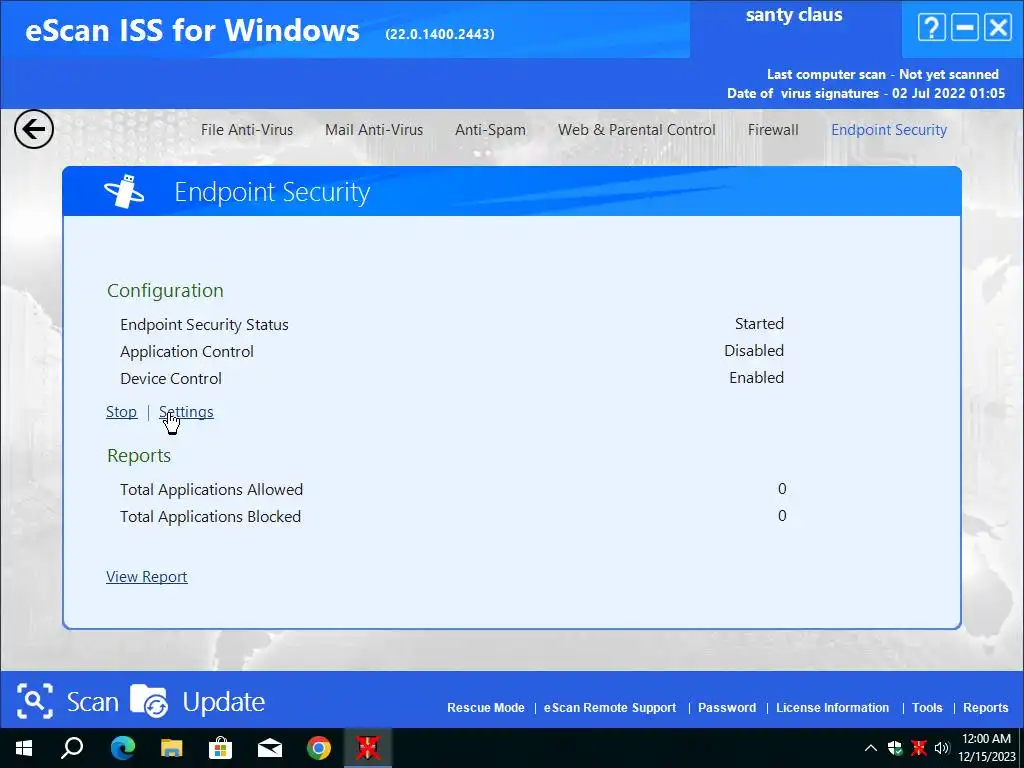Open Web & Parental Control tab
The height and width of the screenshot is (768, 1024).
tap(637, 130)
